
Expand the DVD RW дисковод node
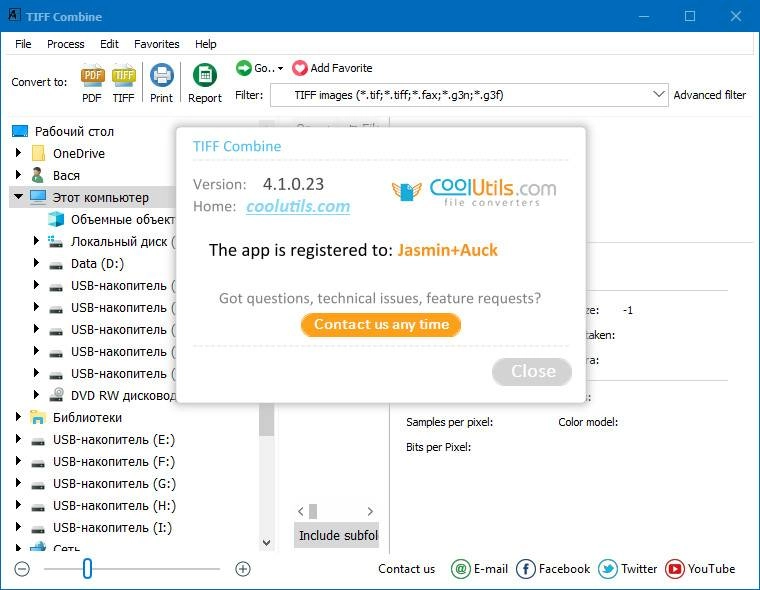pos(36,395)
